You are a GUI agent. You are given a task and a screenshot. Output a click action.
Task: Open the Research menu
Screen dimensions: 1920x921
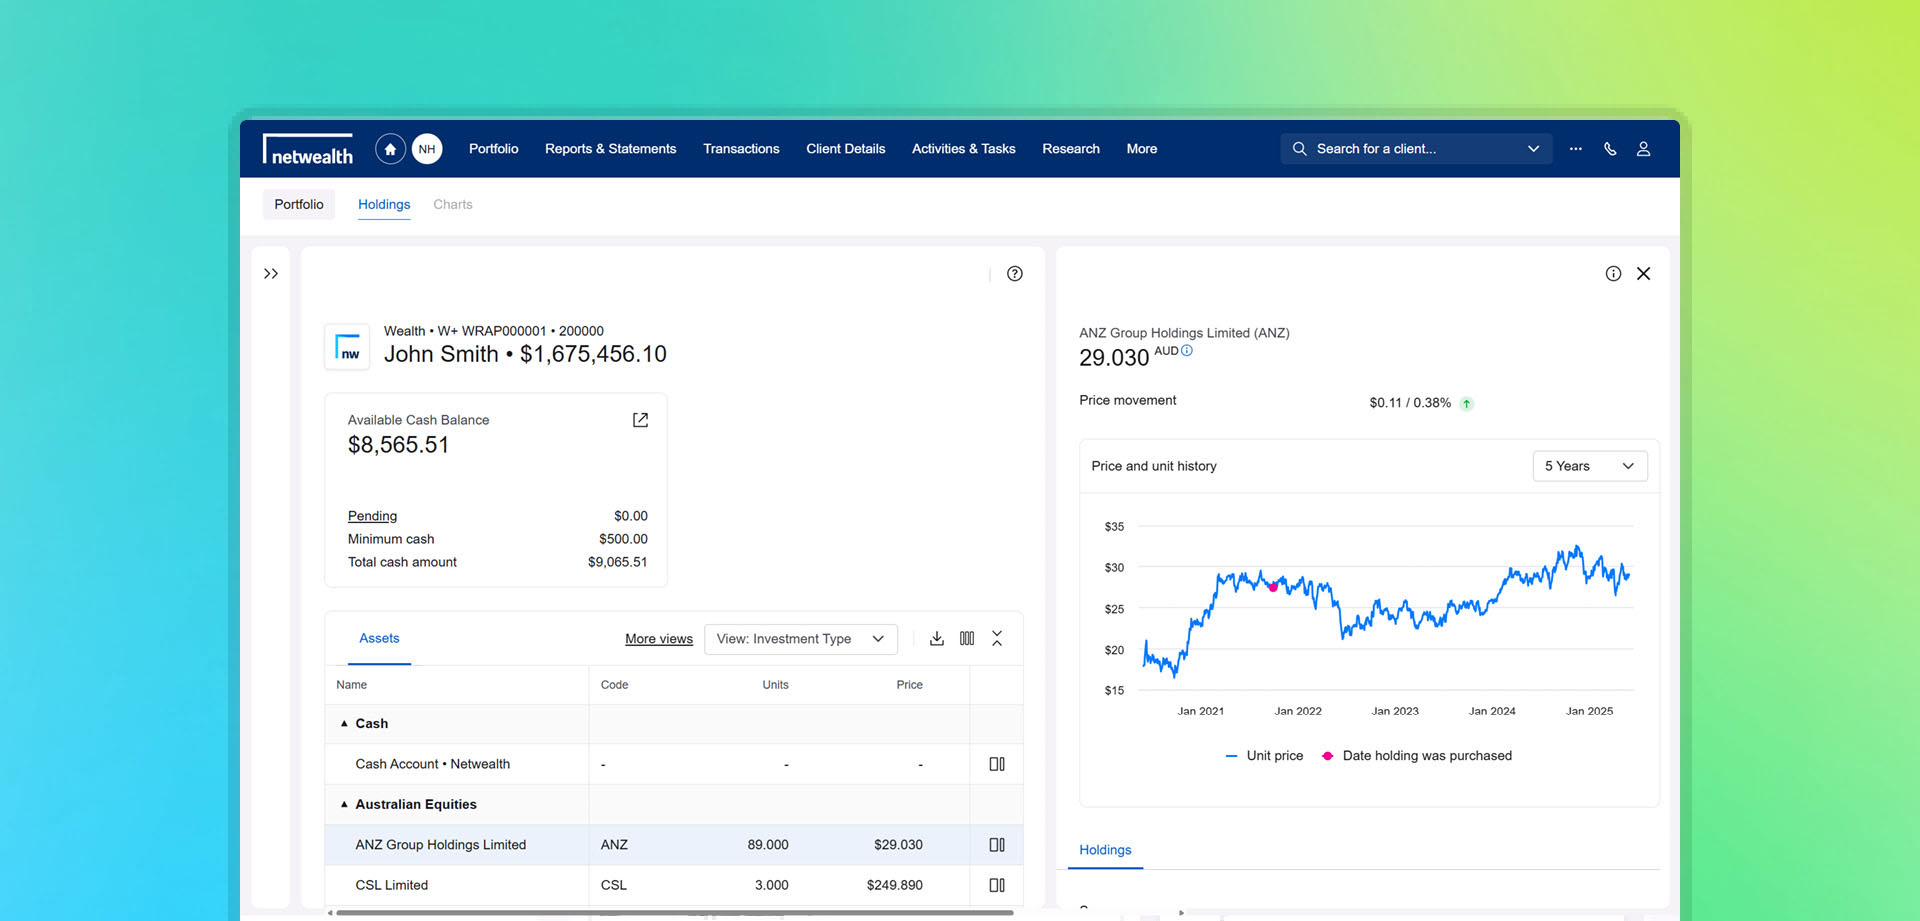pos(1071,149)
